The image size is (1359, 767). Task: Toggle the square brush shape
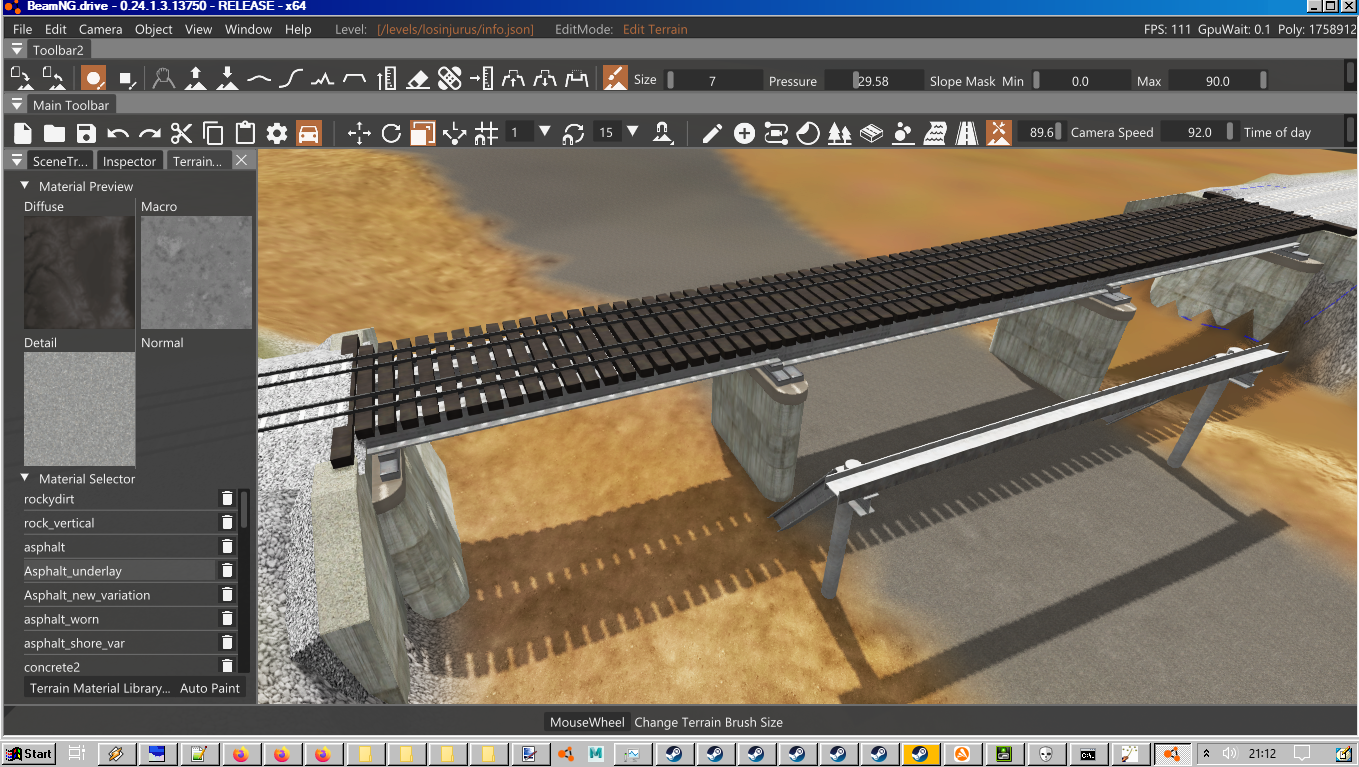(127, 79)
